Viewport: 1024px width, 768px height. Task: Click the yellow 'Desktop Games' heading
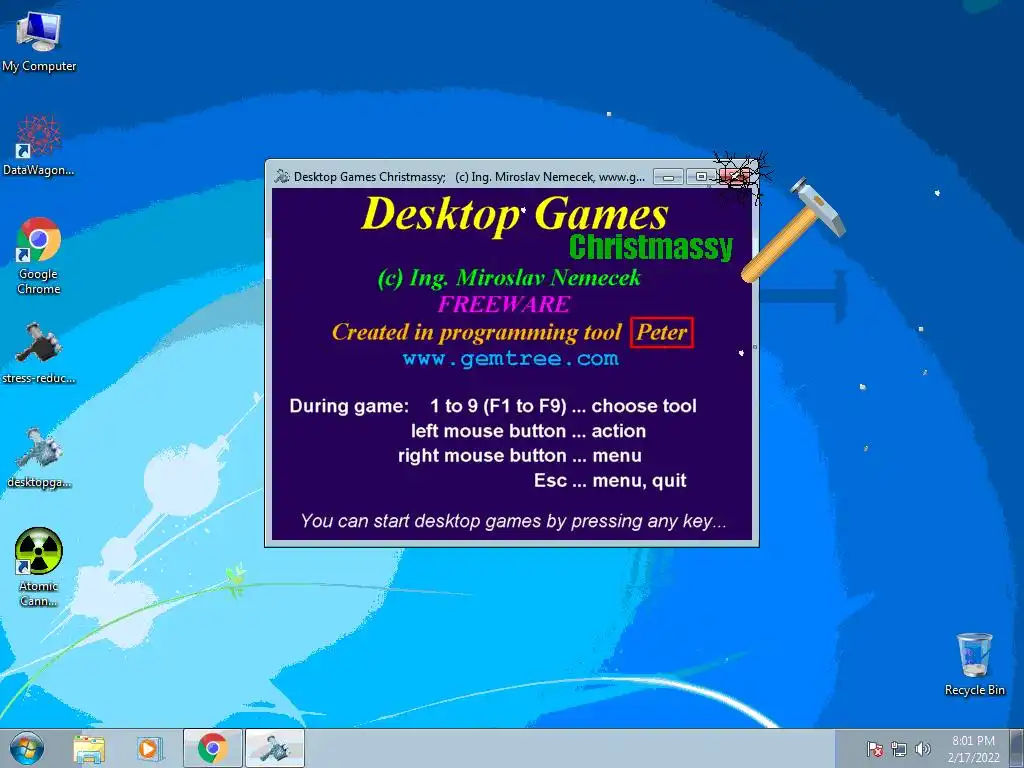(515, 214)
